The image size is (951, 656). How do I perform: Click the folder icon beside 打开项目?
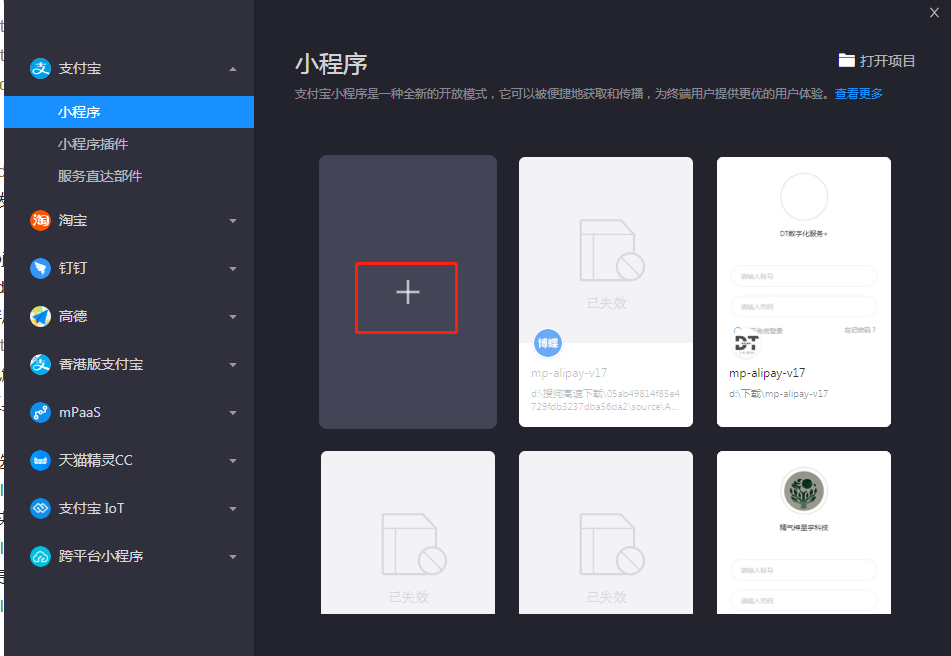point(847,60)
